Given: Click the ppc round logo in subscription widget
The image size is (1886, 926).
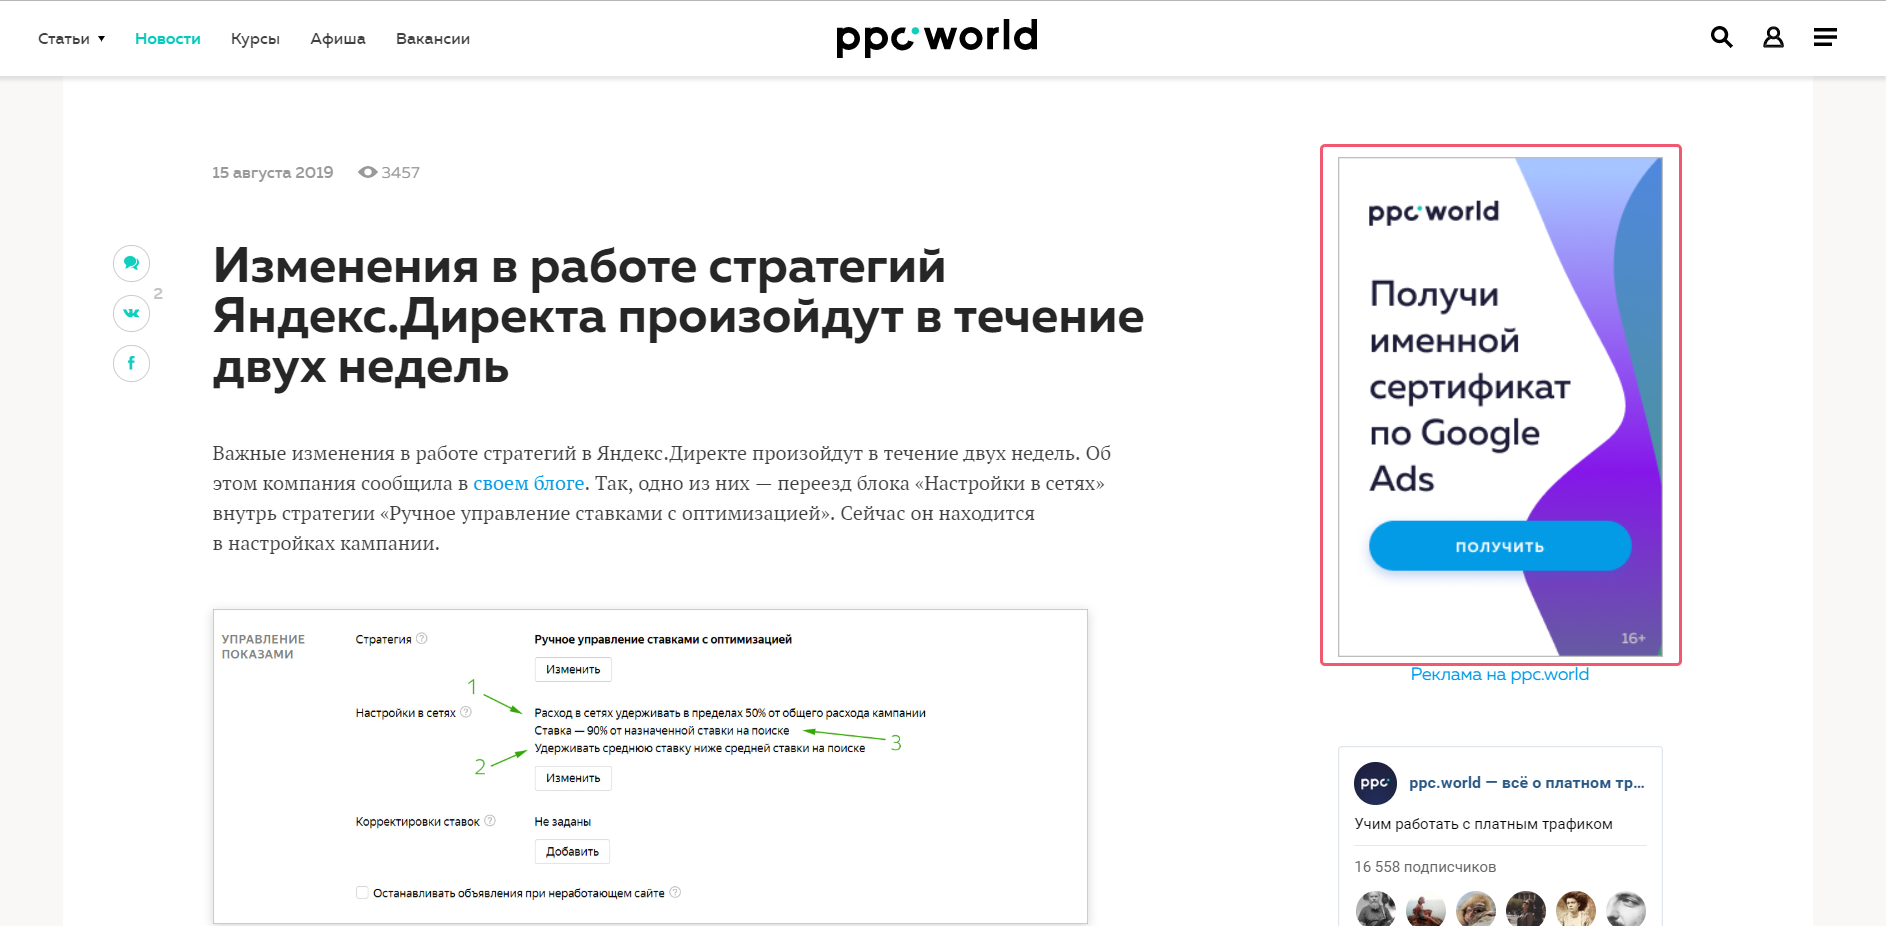Looking at the screenshot, I should (x=1375, y=783).
